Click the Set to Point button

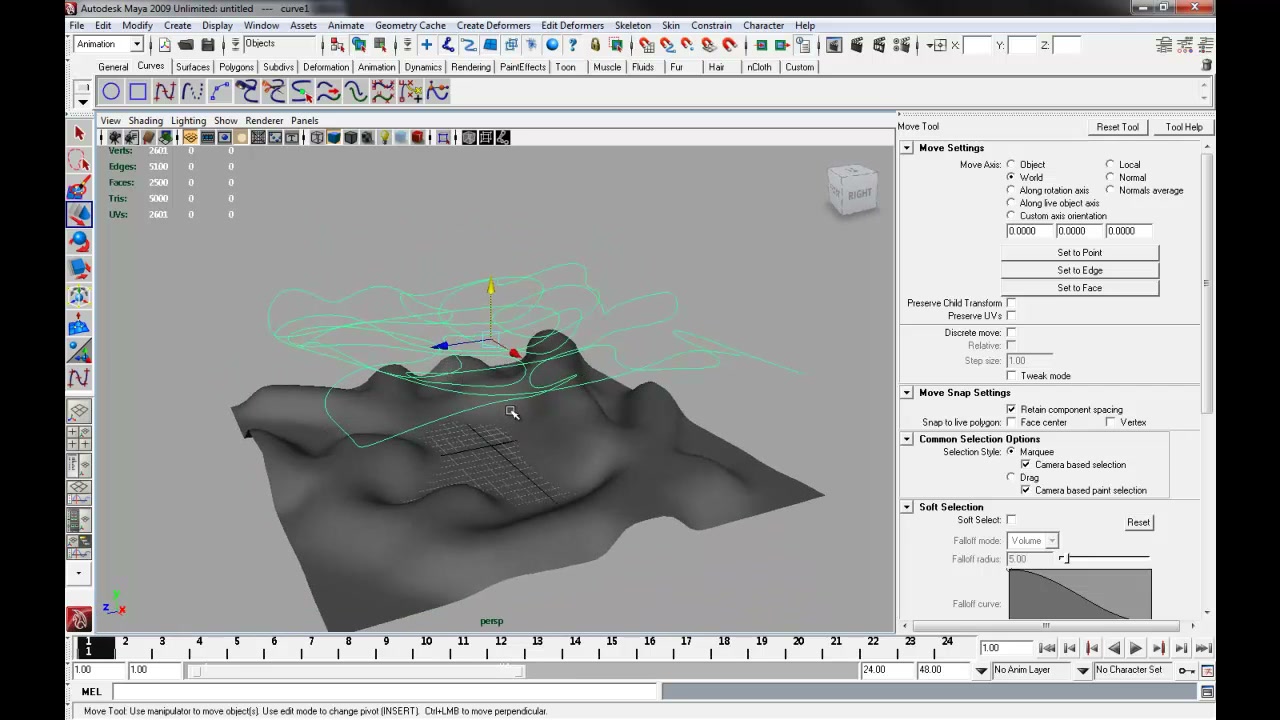1080,253
